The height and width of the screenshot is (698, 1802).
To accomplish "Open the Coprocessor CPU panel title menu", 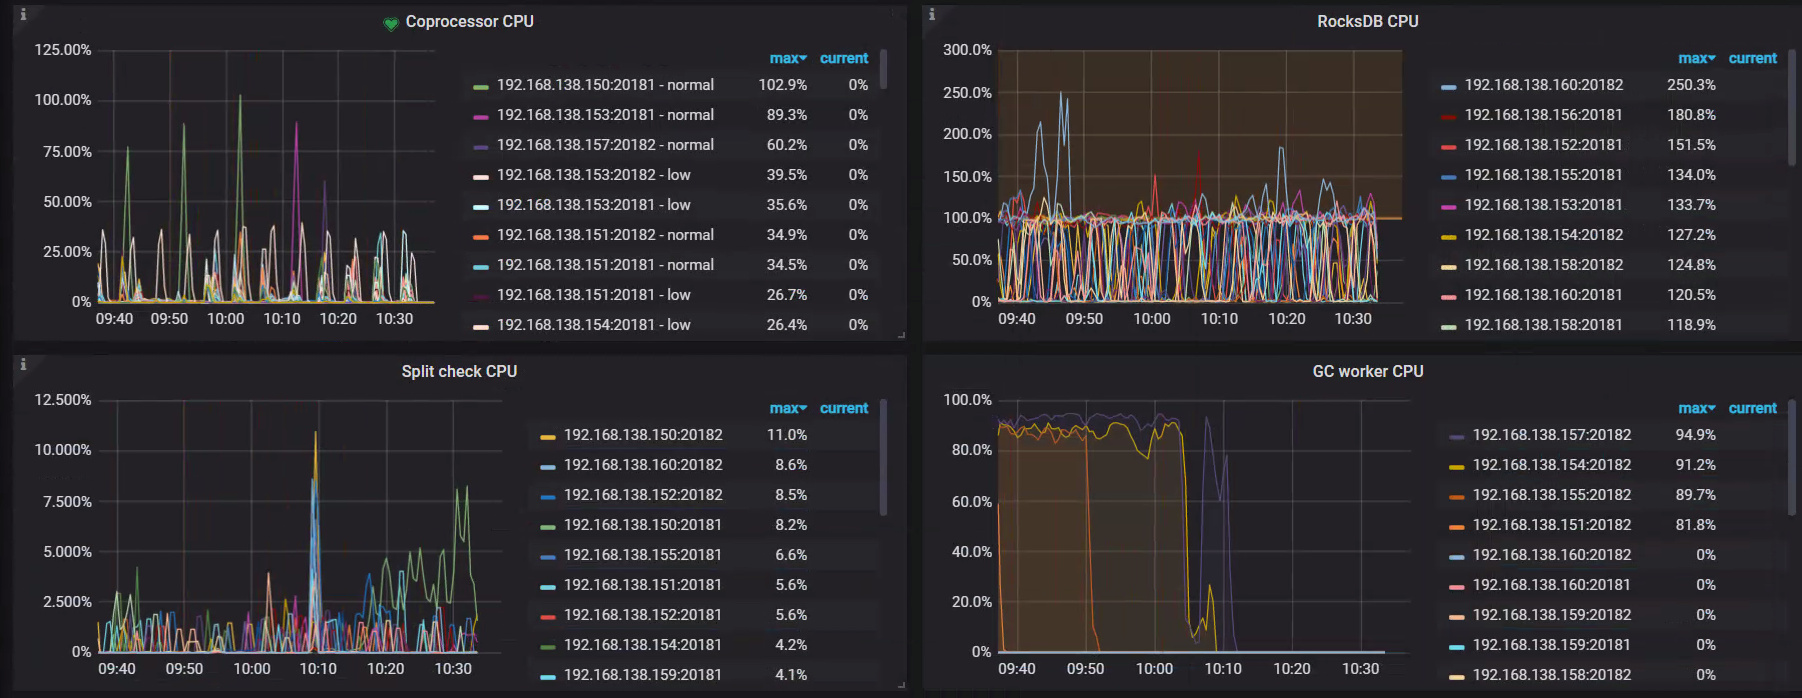I will click(469, 22).
